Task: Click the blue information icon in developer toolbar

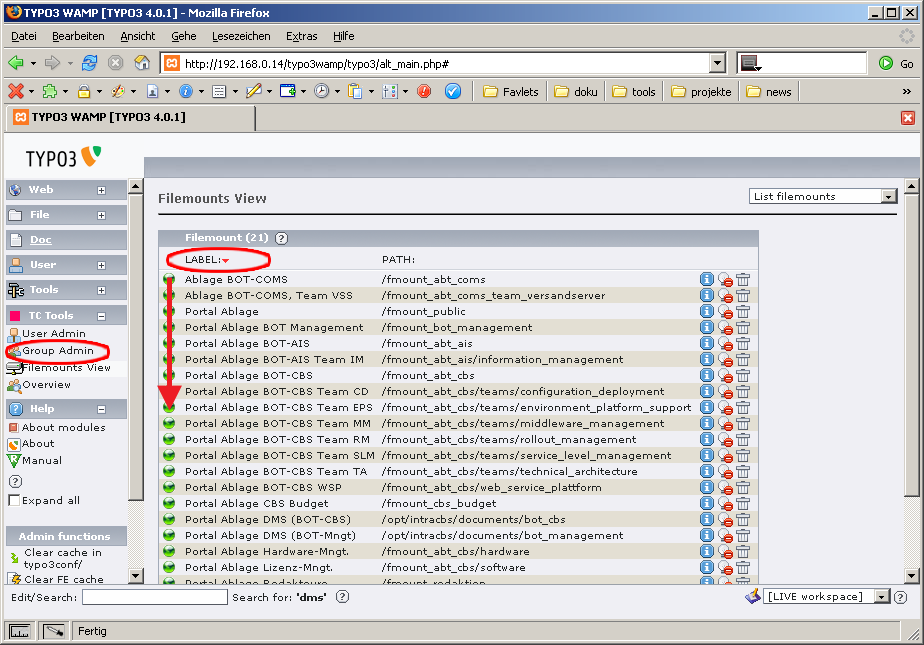Action: coord(186,91)
